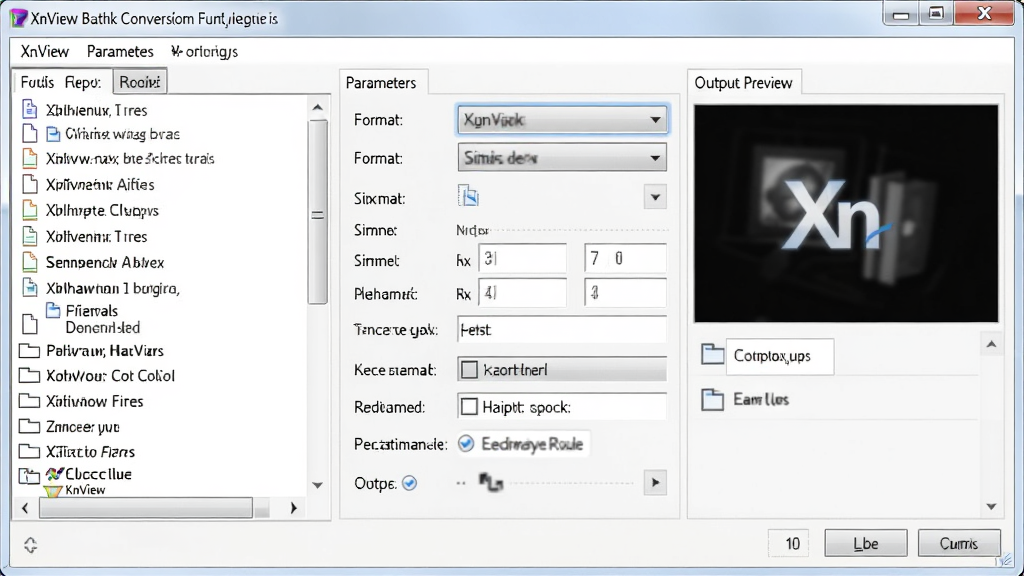
Task: Click the folder icon beside "Pelivraur, HatViars"
Action: pos(29,351)
